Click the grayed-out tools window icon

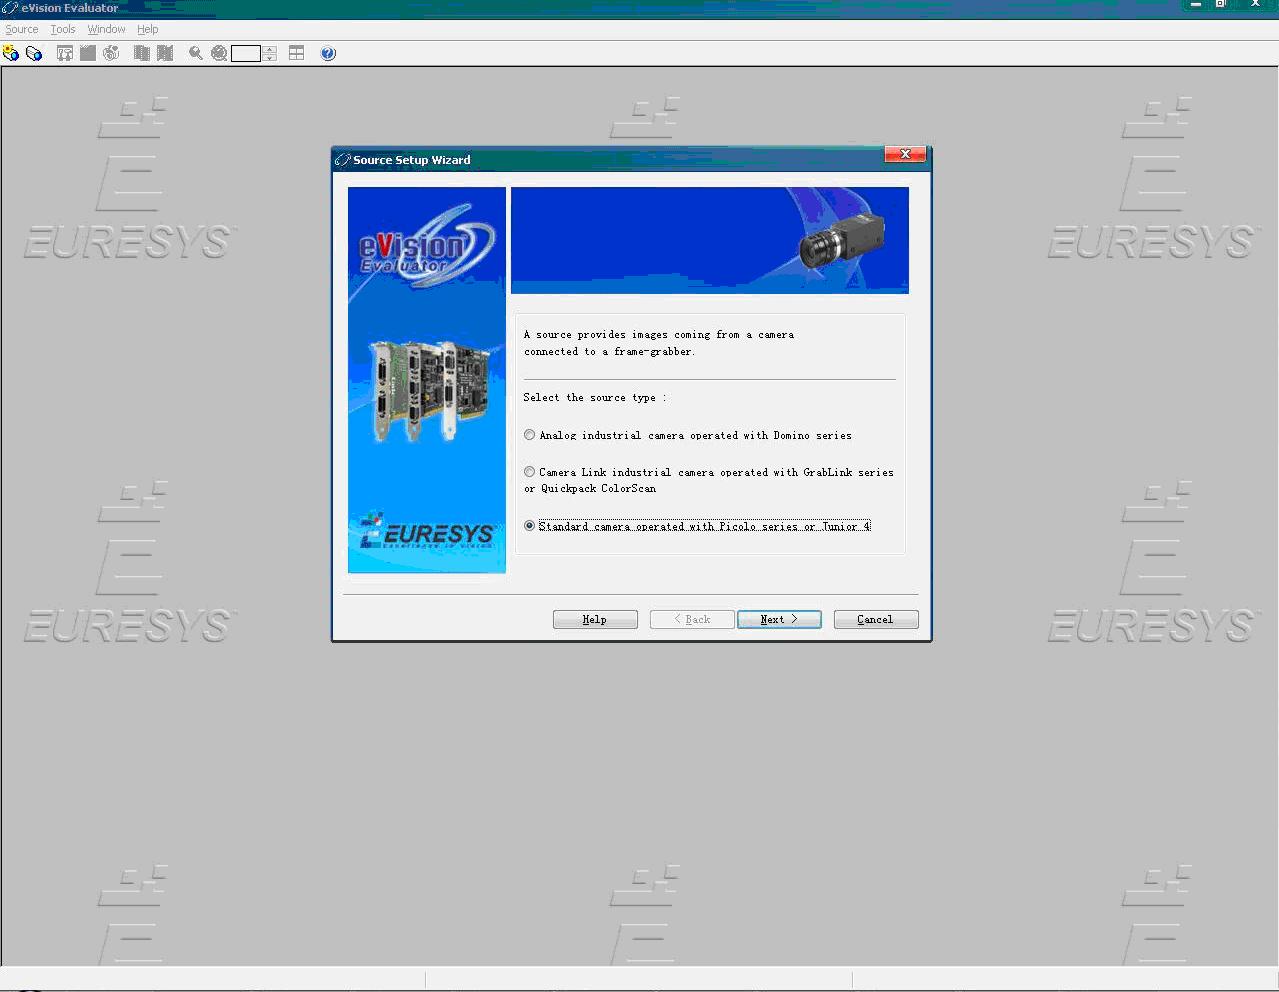pyautogui.click(x=65, y=53)
